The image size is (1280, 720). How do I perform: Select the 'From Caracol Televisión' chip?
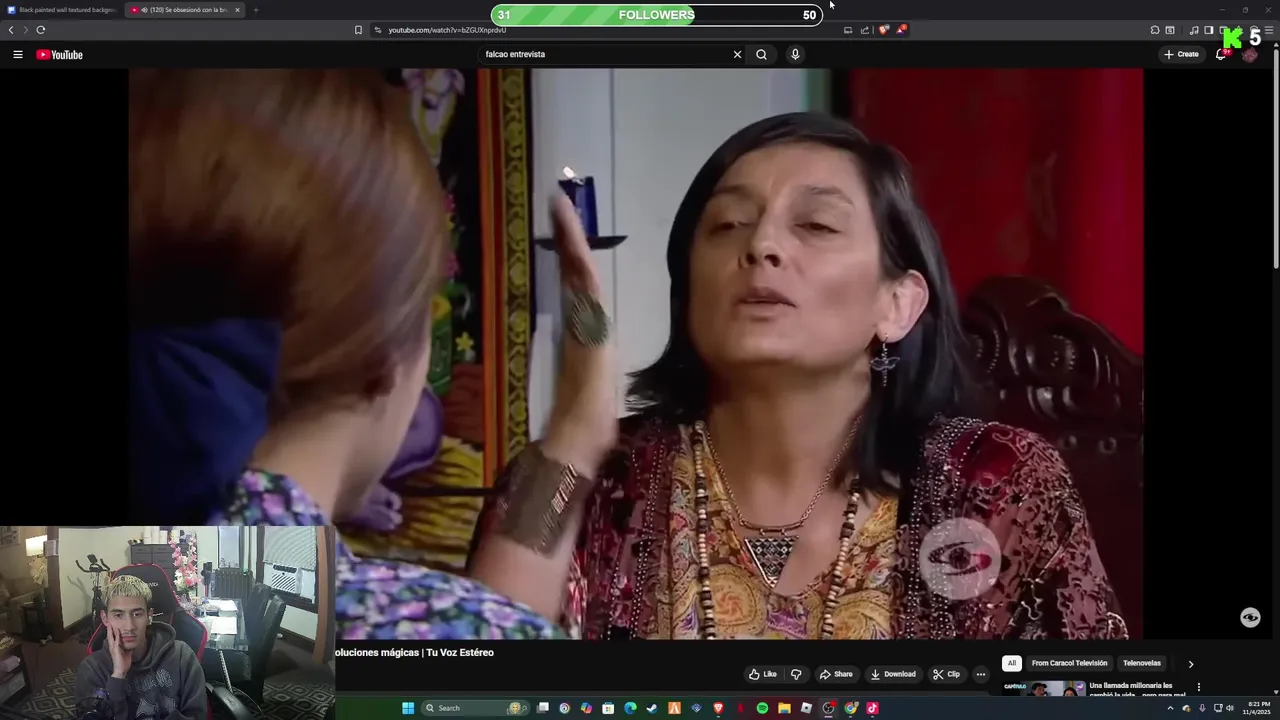click(1069, 663)
